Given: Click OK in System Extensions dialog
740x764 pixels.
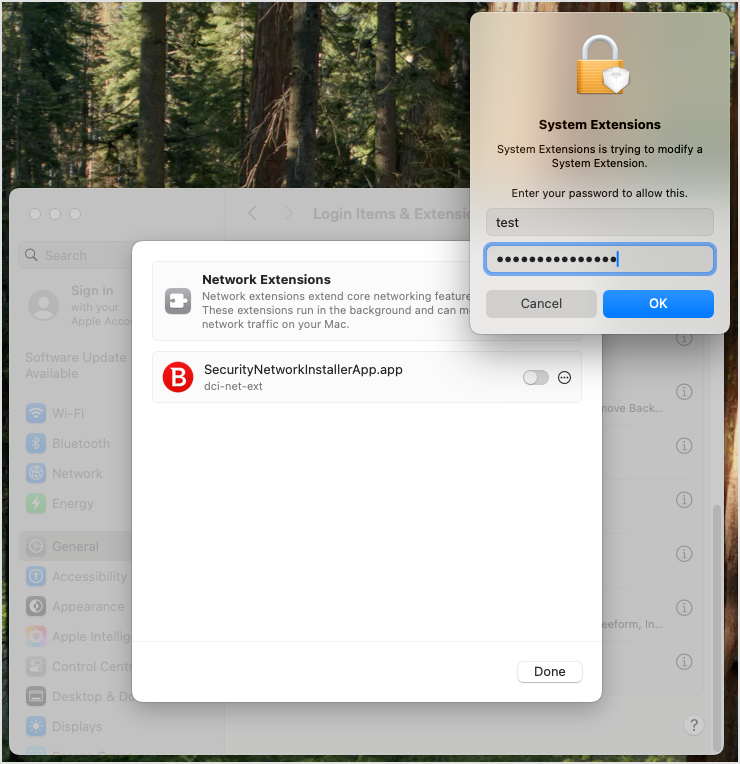Looking at the screenshot, I should 658,304.
